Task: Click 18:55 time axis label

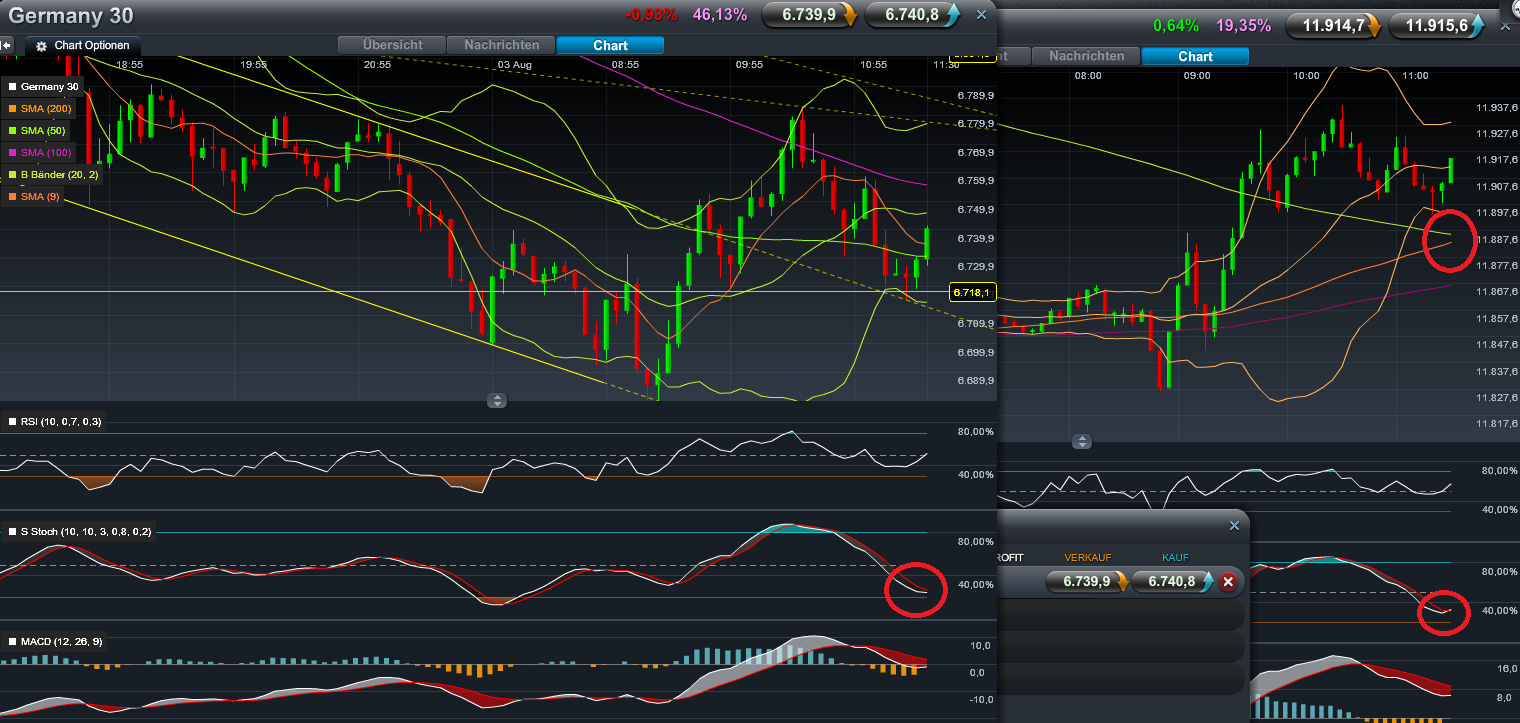Action: [130, 64]
